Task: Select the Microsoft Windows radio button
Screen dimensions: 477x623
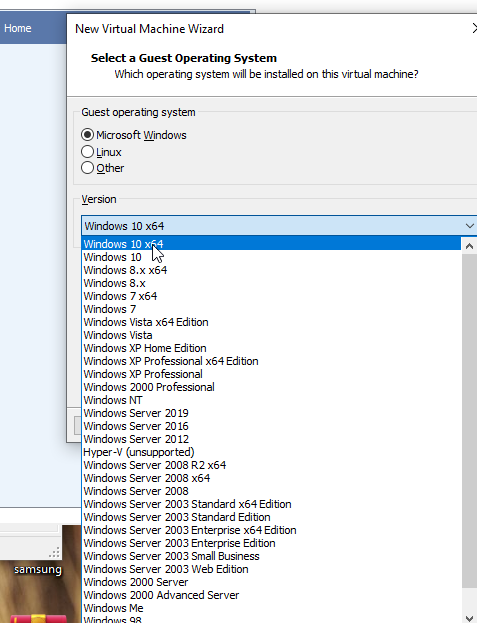Action: (x=87, y=135)
